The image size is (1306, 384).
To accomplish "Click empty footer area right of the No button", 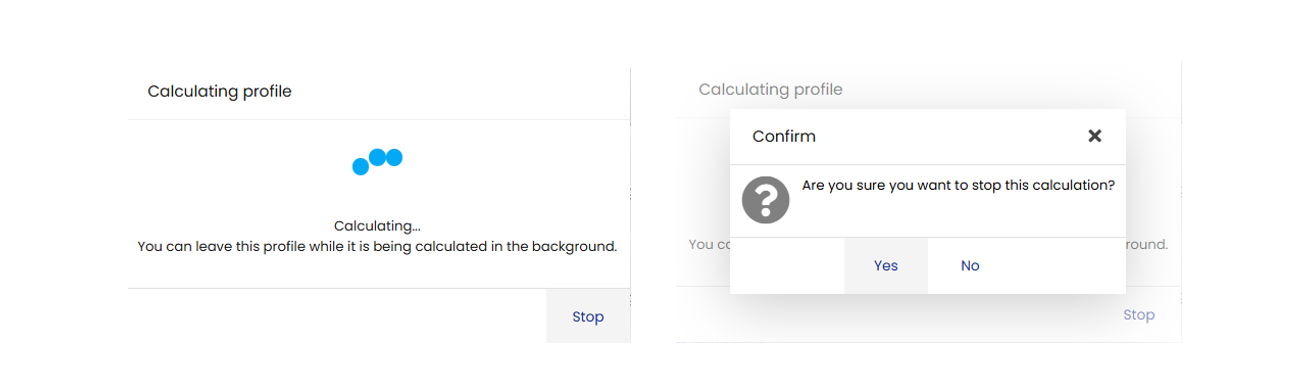I will 1068,265.
